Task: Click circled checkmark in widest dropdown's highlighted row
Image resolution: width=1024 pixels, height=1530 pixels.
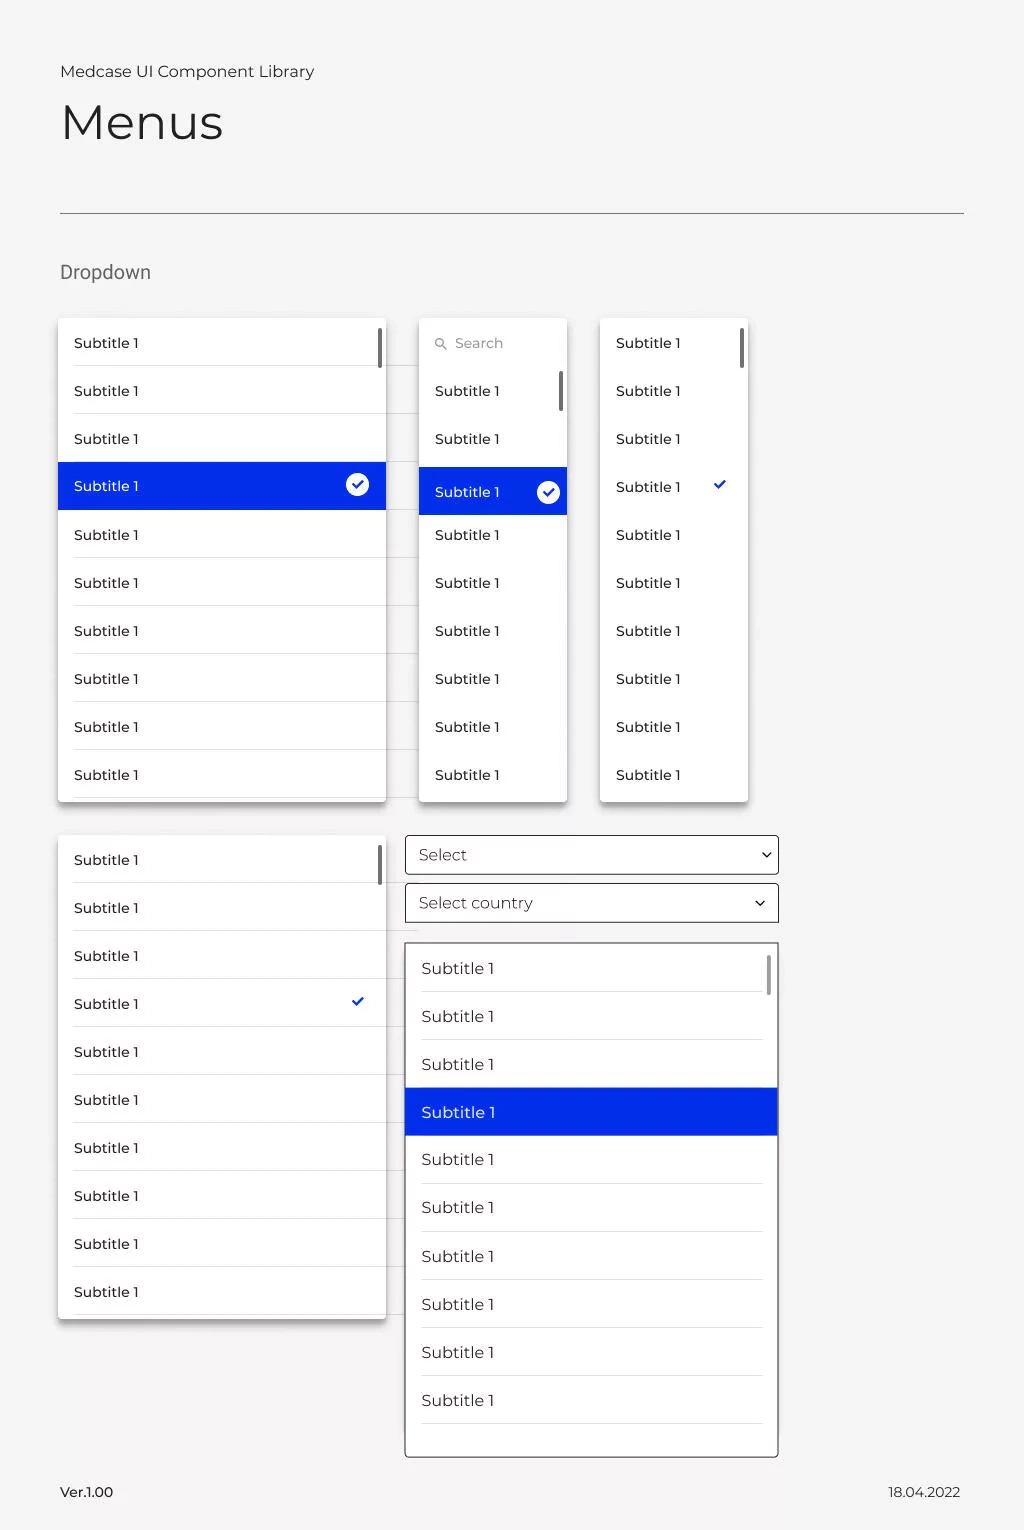Action: (x=357, y=485)
